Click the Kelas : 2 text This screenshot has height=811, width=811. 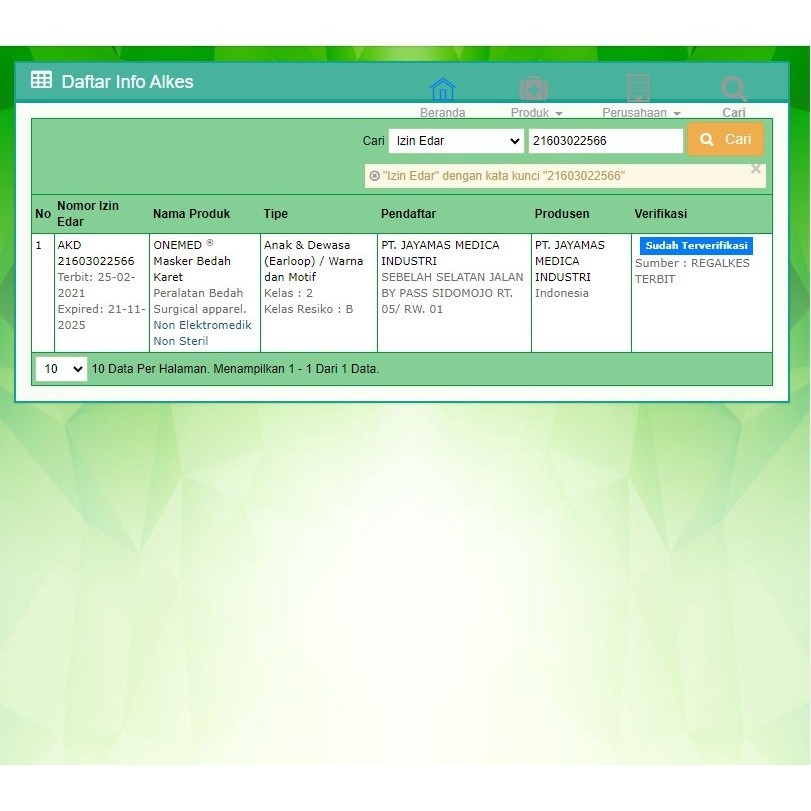288,293
